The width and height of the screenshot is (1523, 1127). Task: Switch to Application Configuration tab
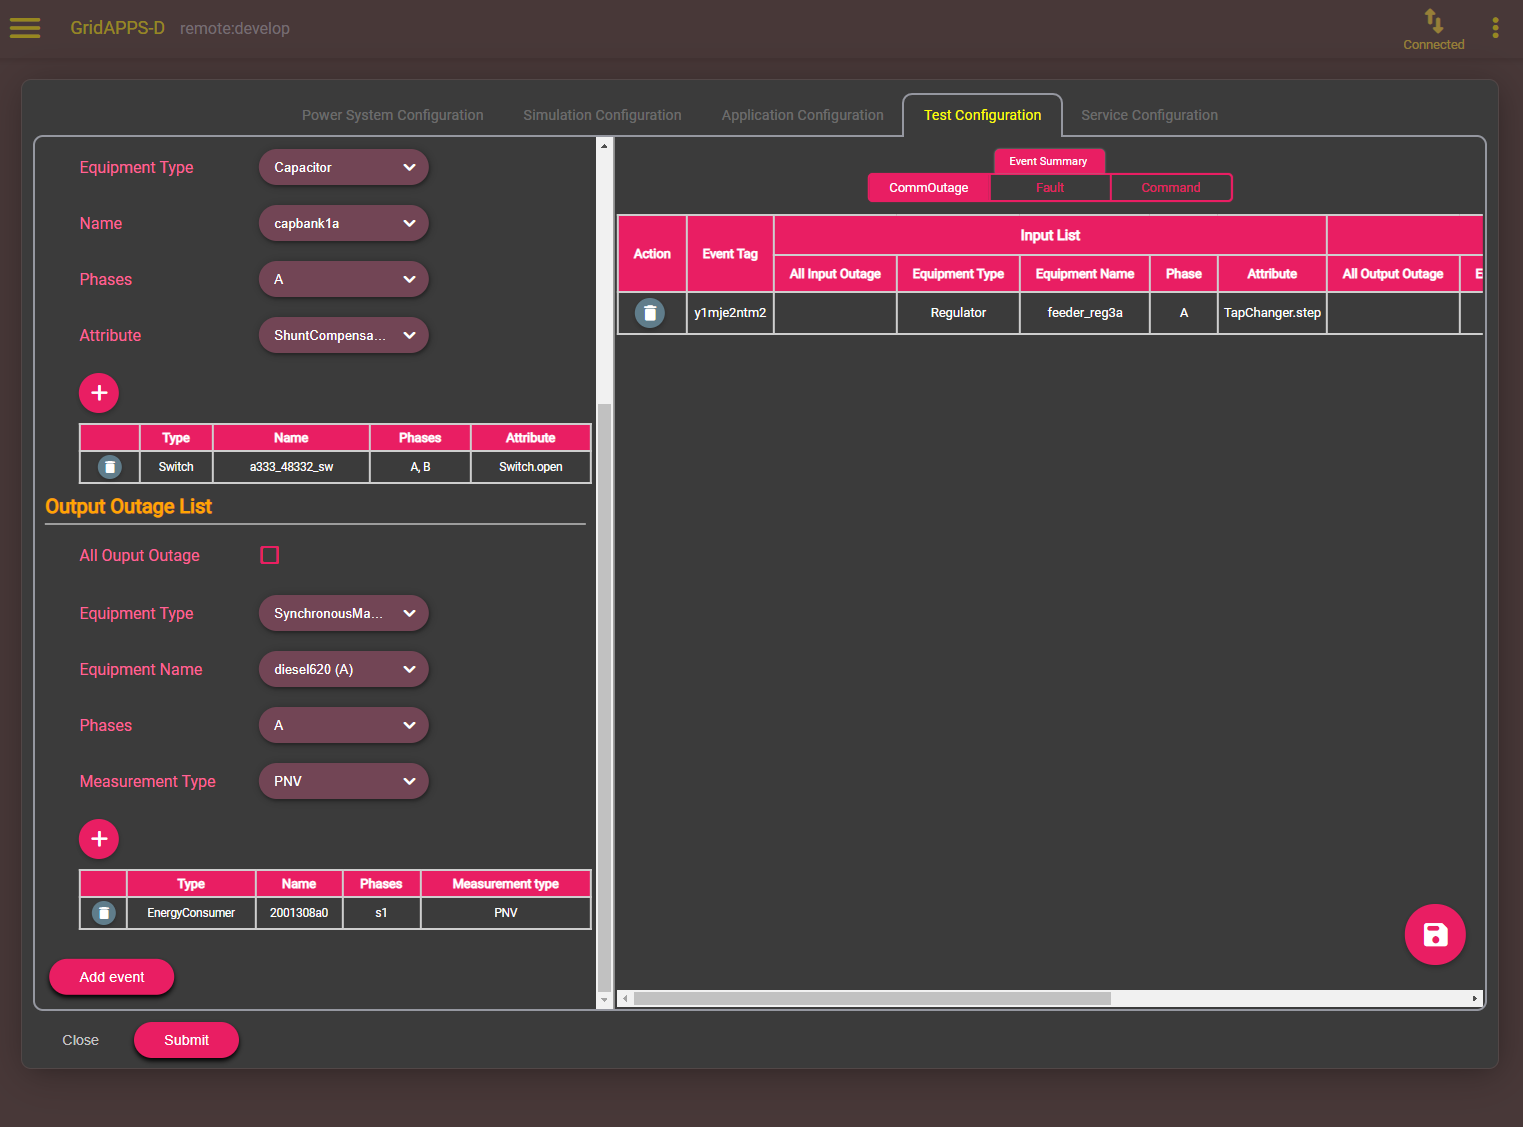(x=803, y=115)
